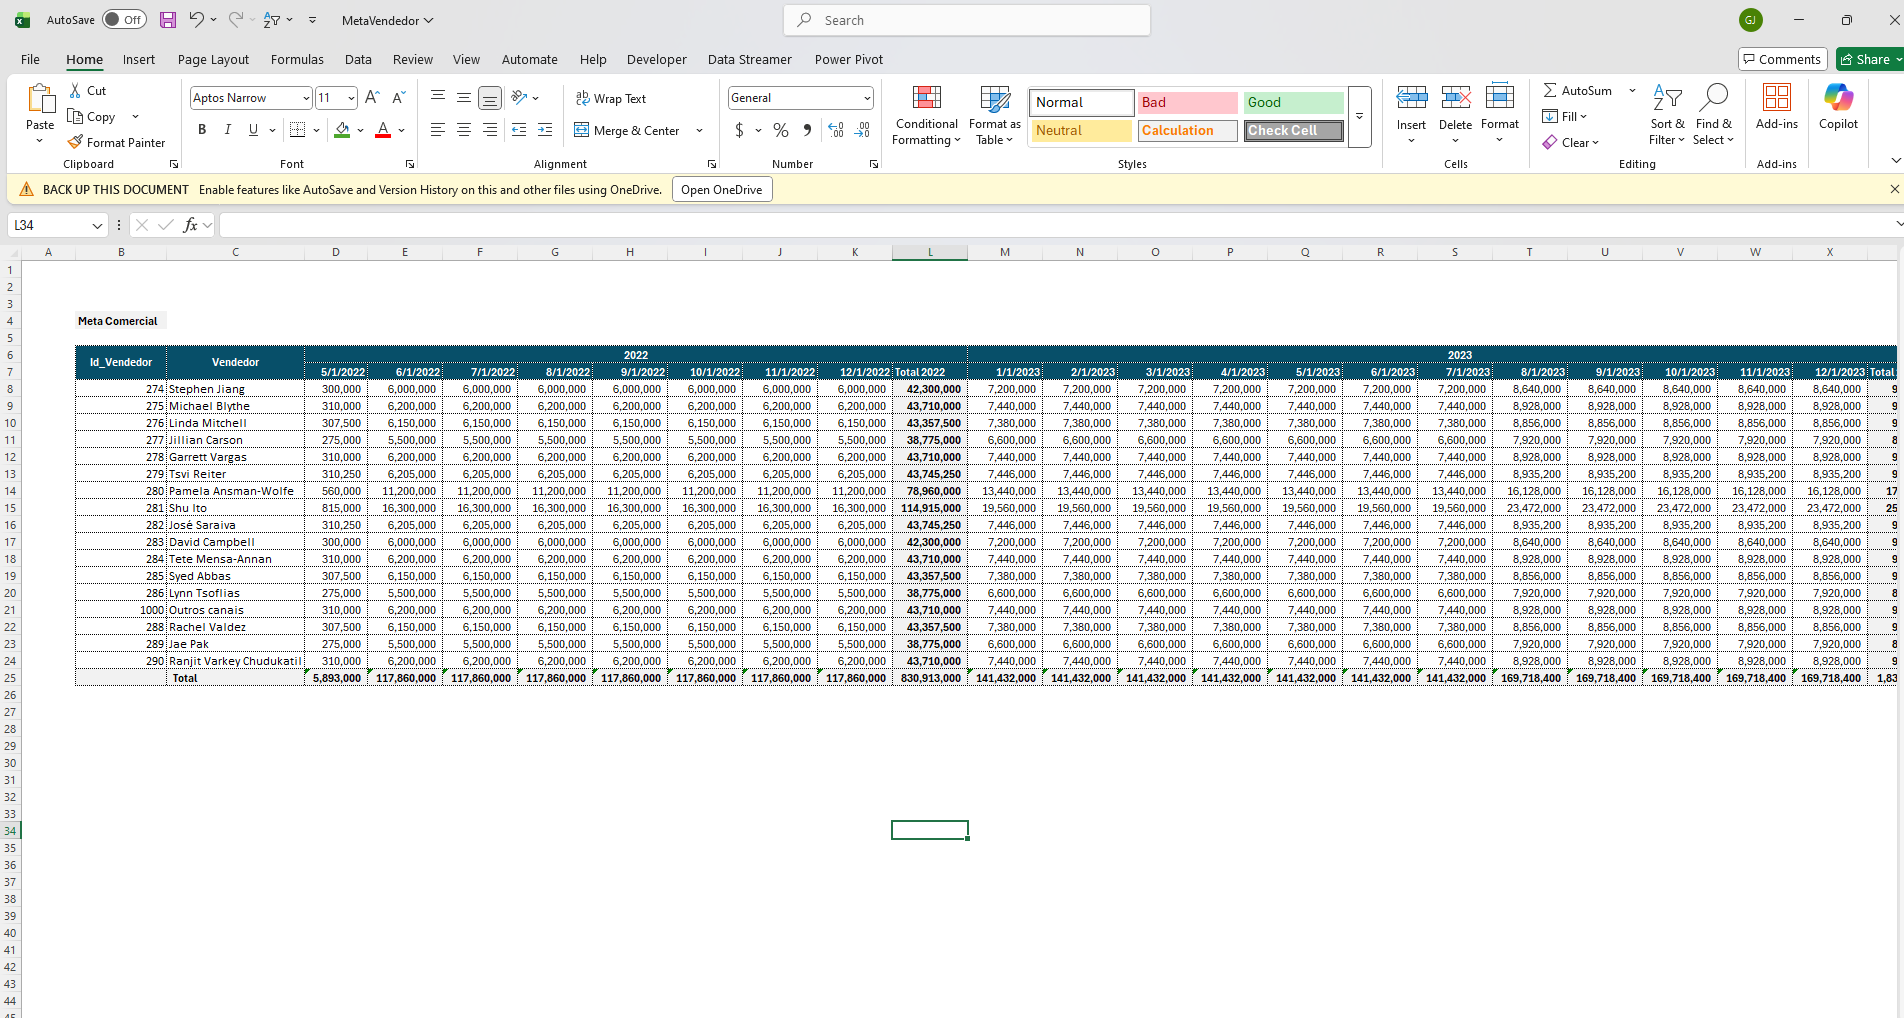Screen dimensions: 1904x1018
Task: Toggle the AutoSave switch
Action: tap(124, 20)
